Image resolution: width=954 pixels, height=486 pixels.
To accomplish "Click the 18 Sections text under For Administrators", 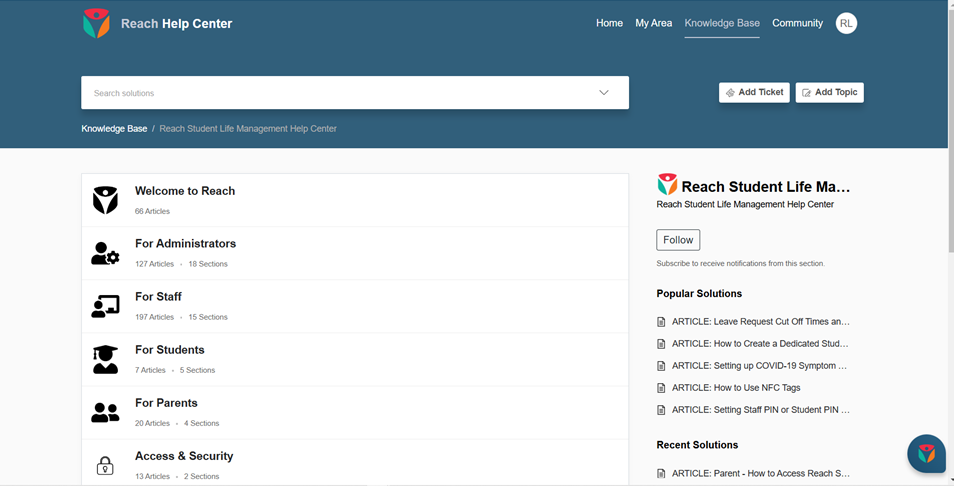I will 208,264.
